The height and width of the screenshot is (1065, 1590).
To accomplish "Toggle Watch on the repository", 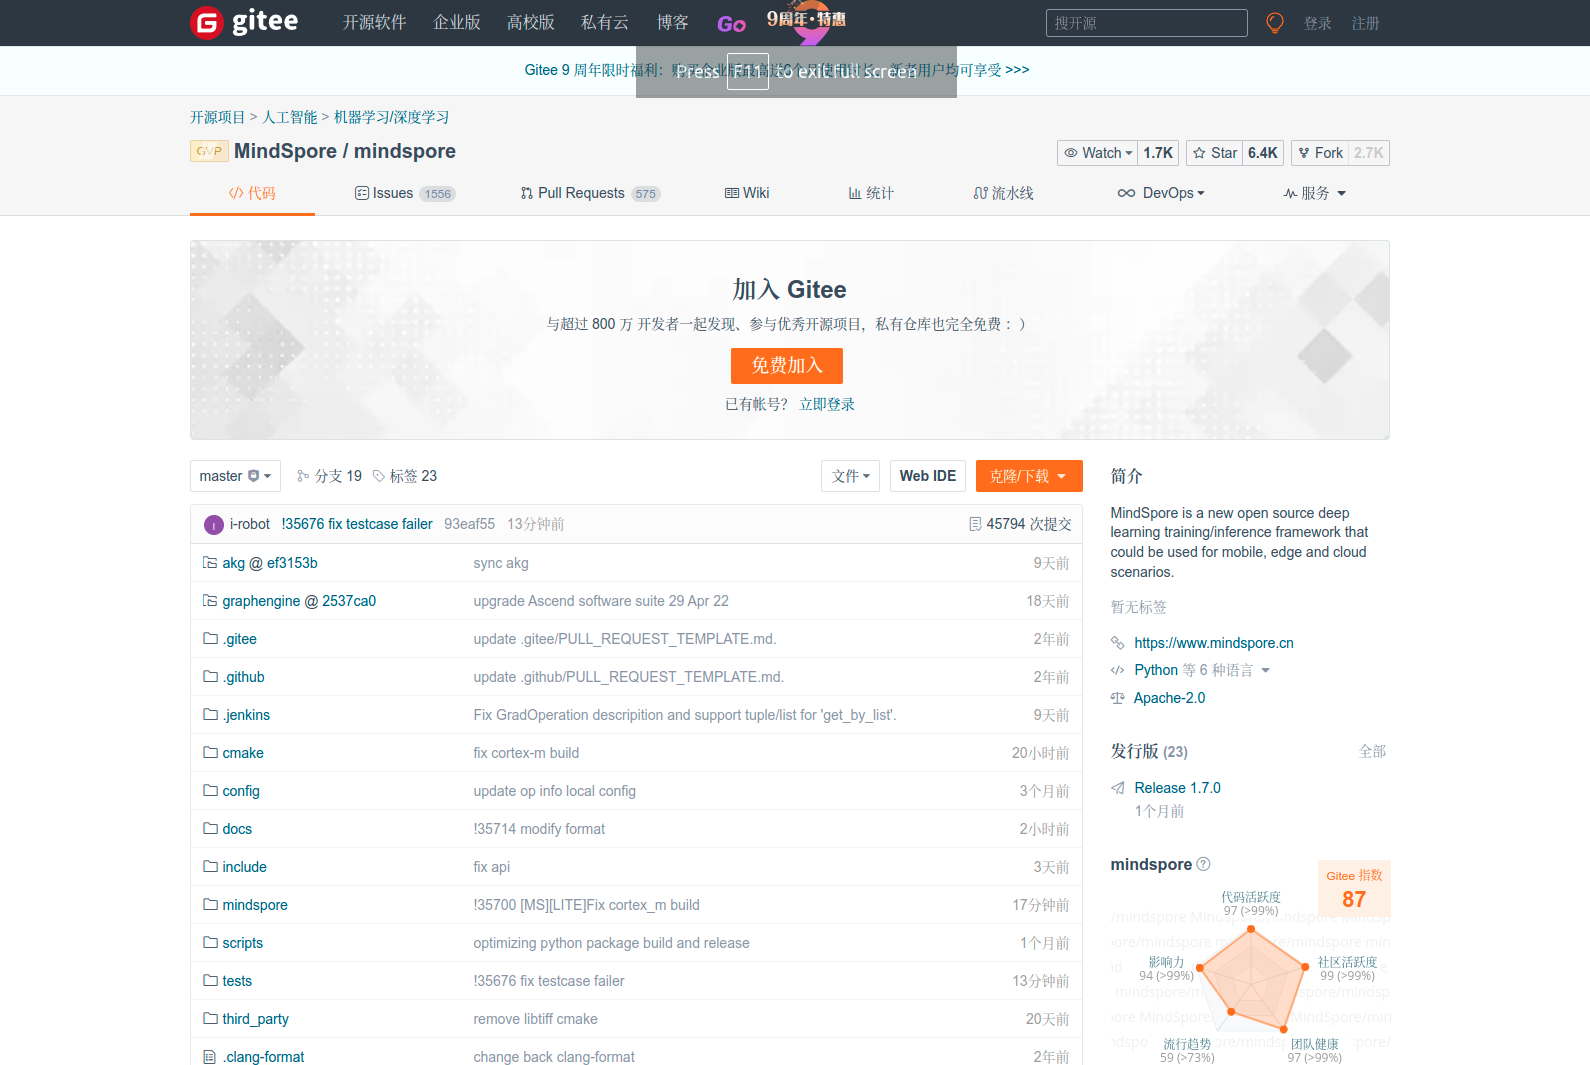I will (x=1097, y=153).
